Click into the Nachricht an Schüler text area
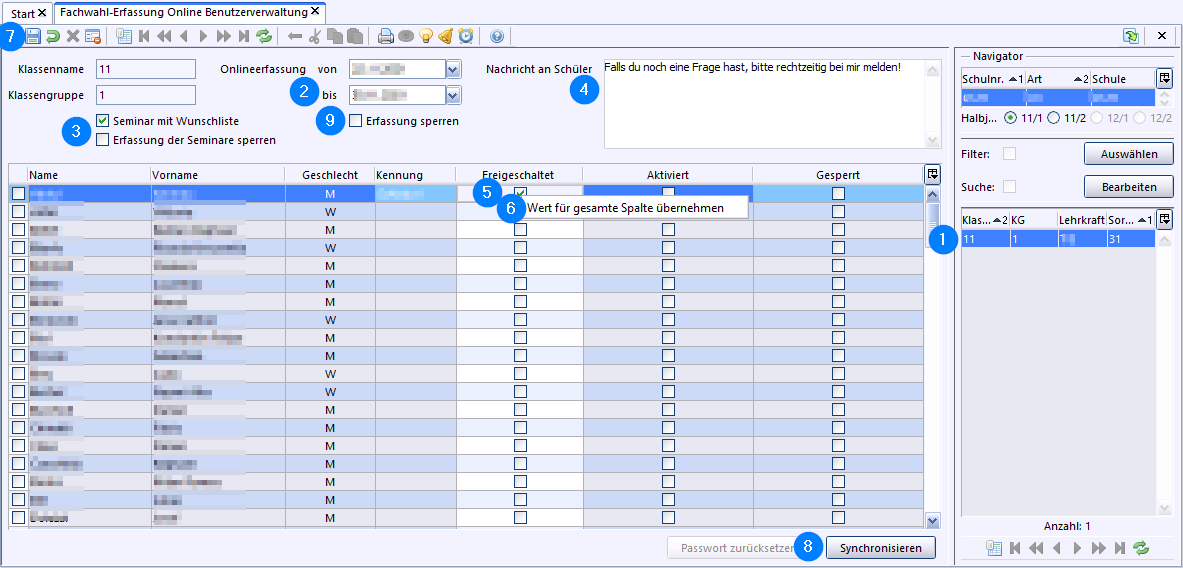This screenshot has height=568, width=1183. [x=764, y=104]
